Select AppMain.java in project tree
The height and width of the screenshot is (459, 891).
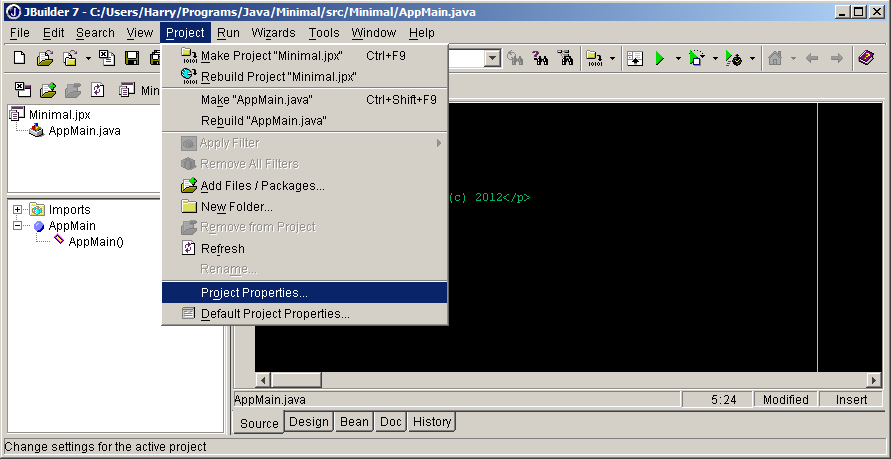pos(85,131)
